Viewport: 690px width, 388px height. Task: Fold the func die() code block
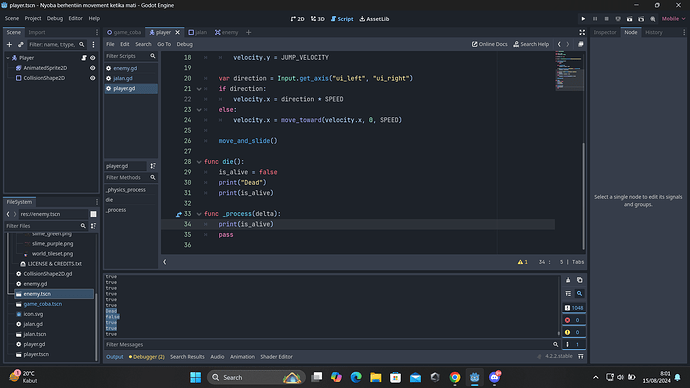click(x=199, y=162)
